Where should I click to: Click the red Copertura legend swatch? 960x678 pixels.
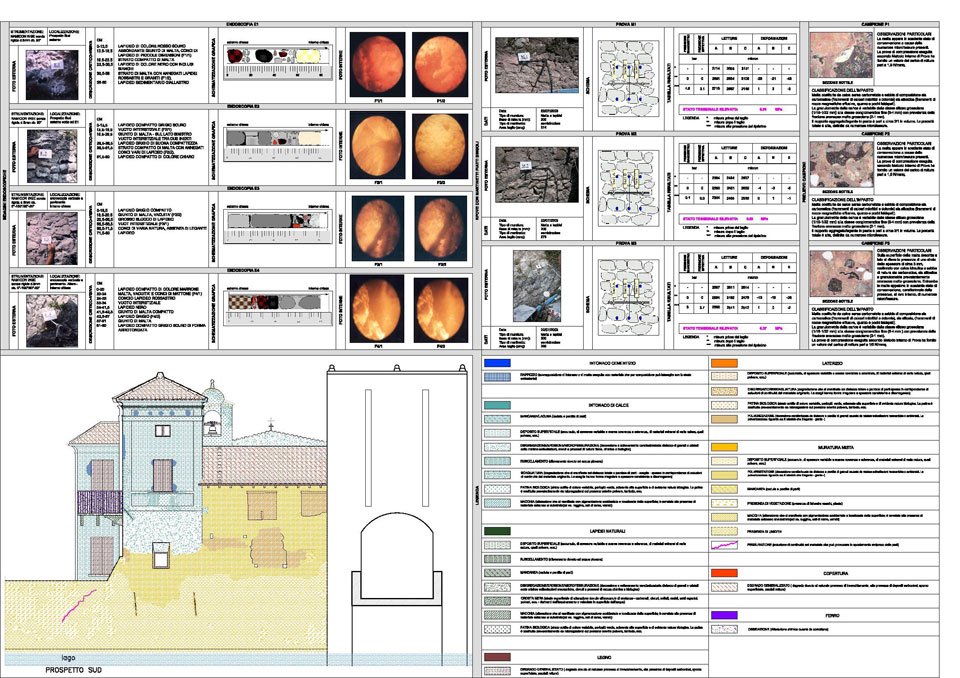(724, 573)
